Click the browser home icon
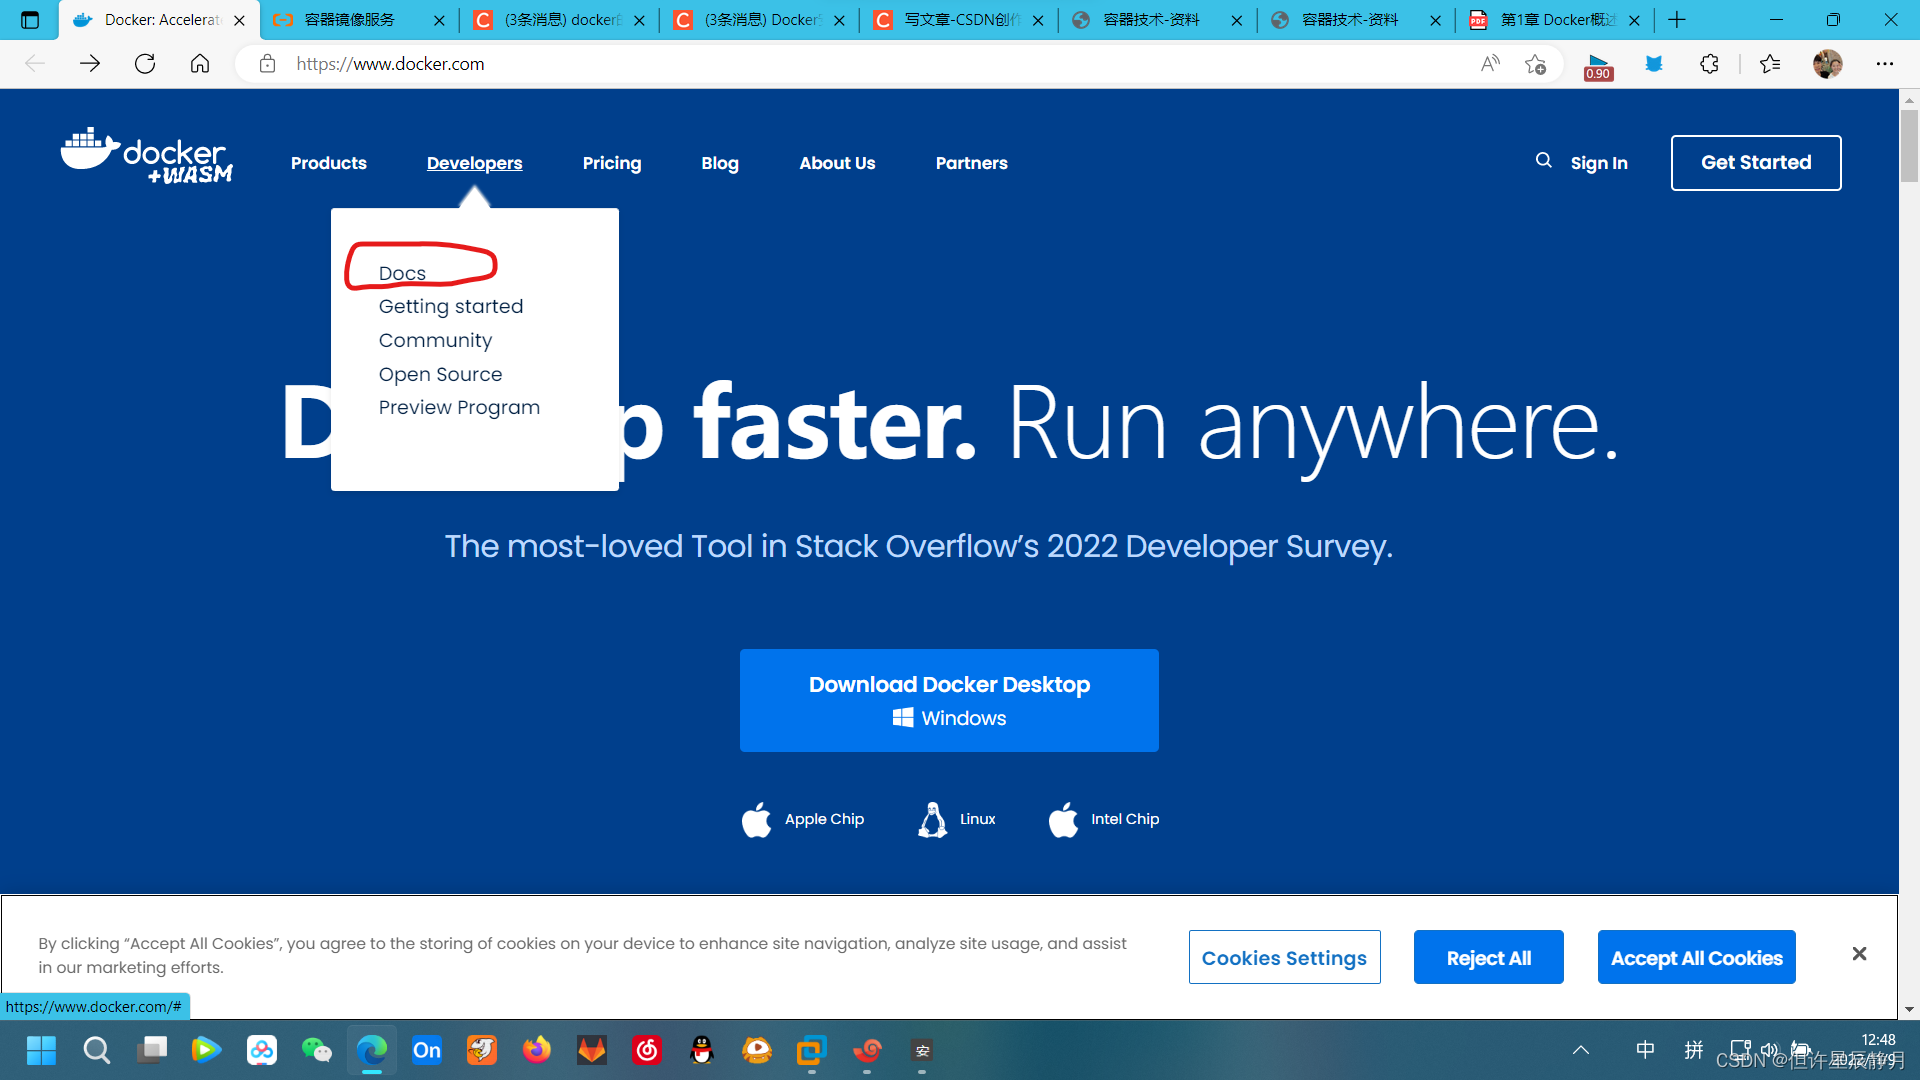Viewport: 1920px width, 1080px height. pyautogui.click(x=200, y=64)
